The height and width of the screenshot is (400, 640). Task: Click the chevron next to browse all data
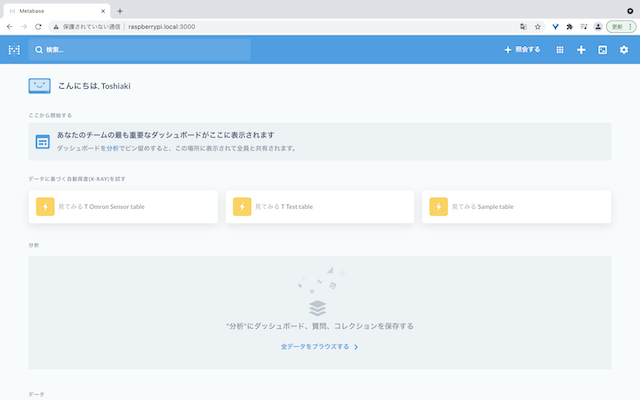point(356,347)
